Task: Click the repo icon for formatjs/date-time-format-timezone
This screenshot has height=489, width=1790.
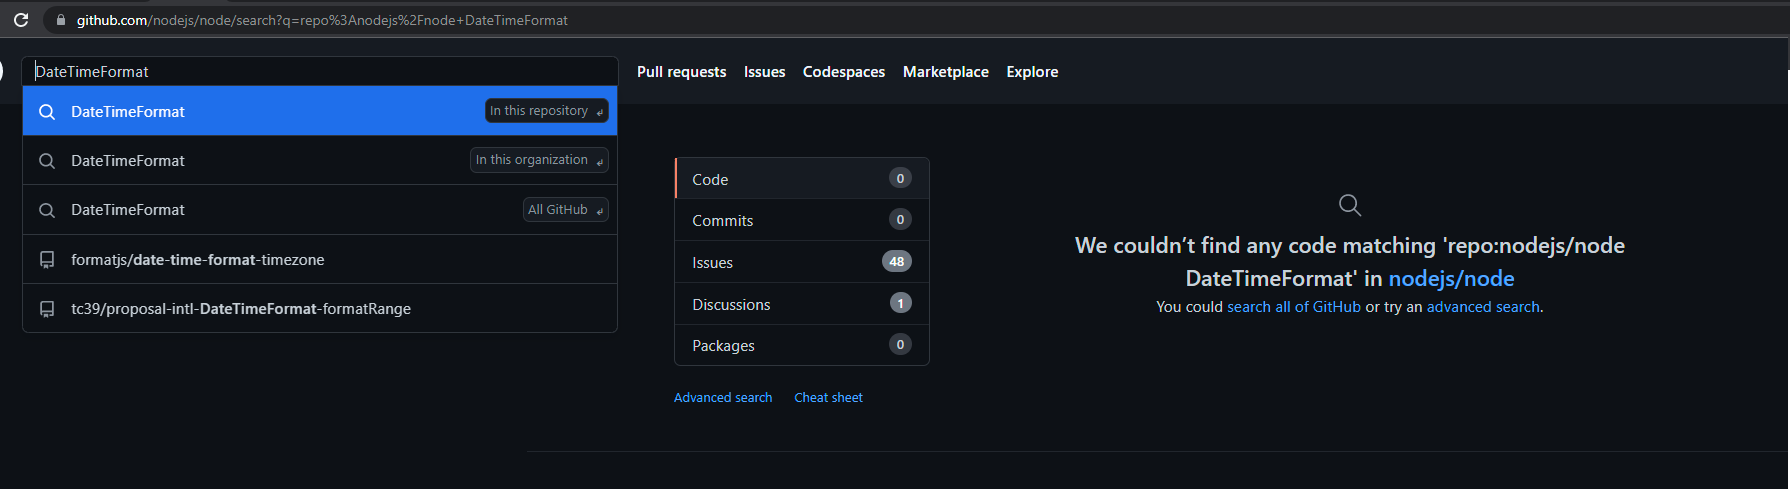Action: (47, 260)
